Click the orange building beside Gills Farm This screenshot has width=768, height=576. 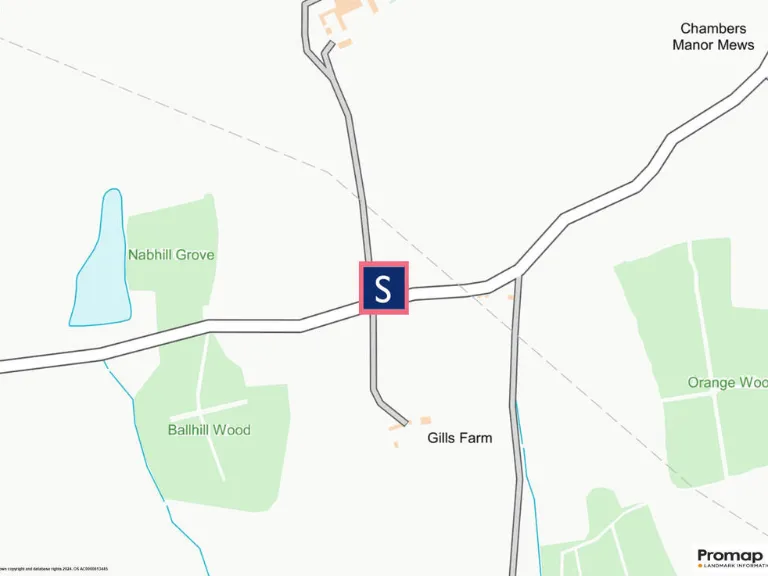(425, 420)
